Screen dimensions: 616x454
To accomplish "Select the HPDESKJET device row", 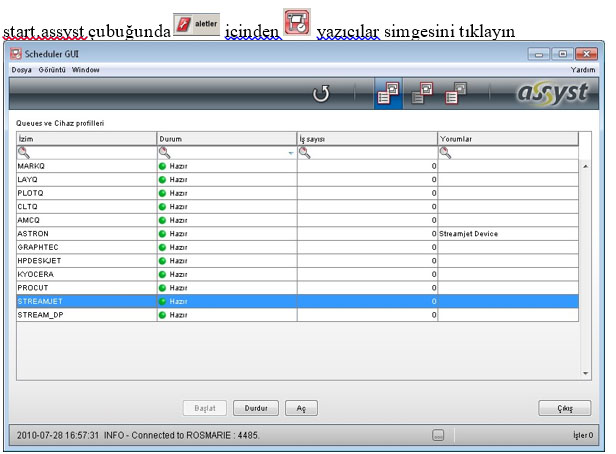I will pyautogui.click(x=297, y=261).
